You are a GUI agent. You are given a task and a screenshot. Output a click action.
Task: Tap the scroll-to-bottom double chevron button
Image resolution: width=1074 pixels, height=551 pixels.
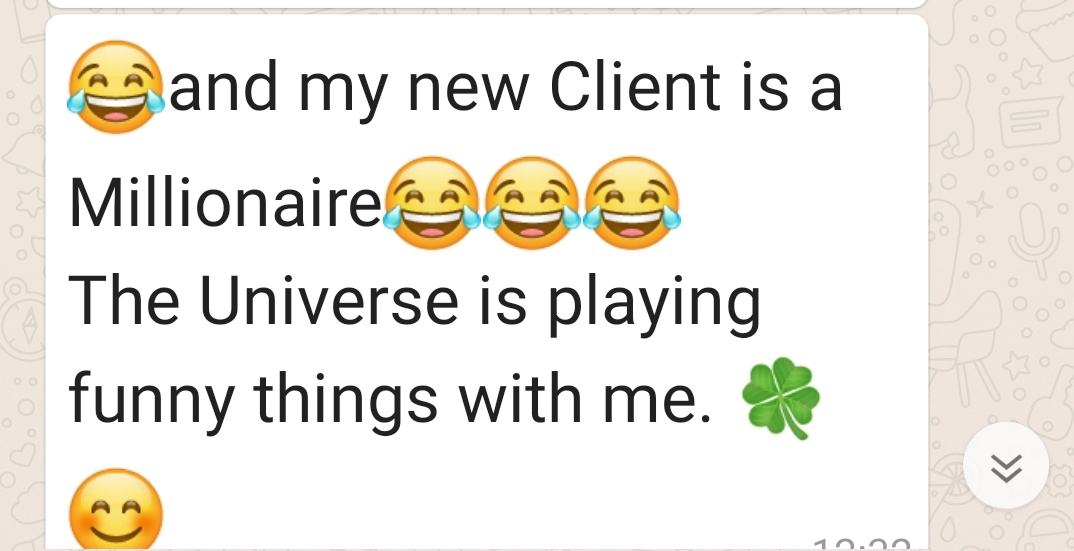tap(1006, 465)
